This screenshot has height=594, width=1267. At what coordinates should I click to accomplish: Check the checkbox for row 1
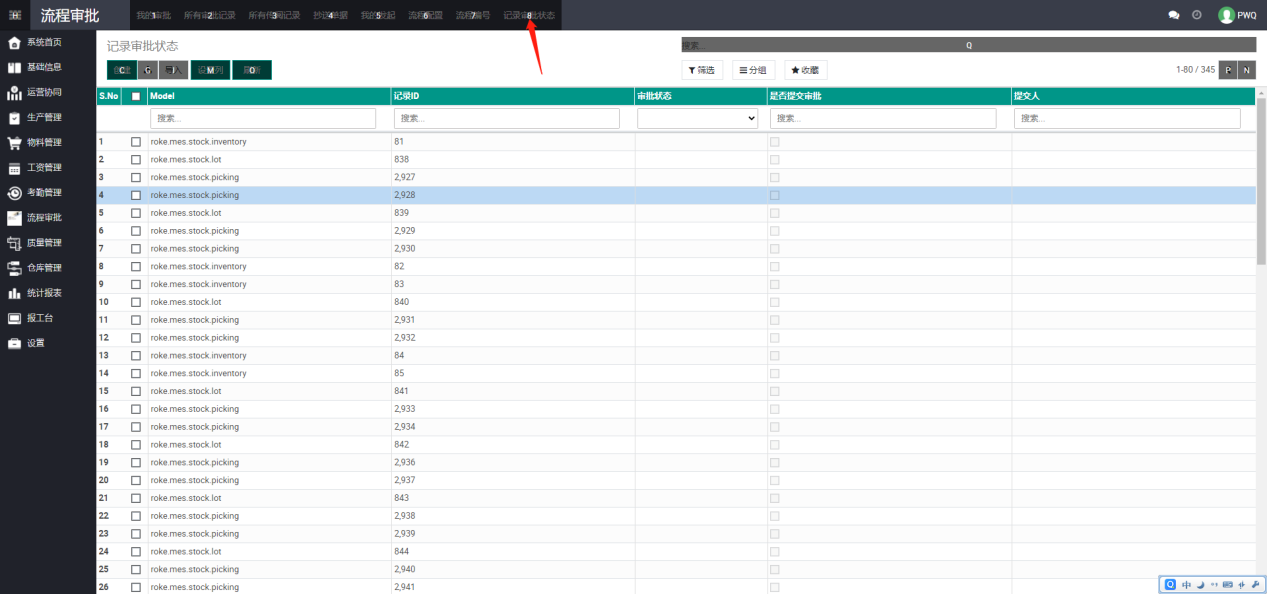coord(136,142)
